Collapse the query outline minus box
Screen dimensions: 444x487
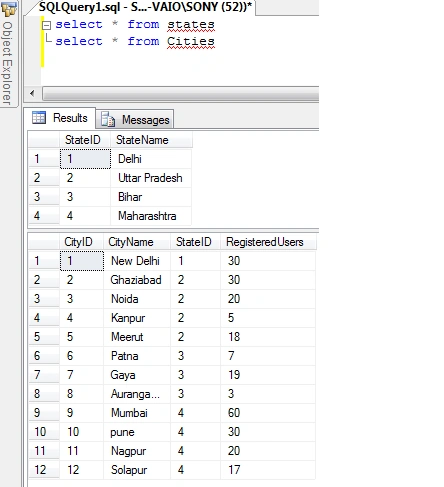point(47,25)
